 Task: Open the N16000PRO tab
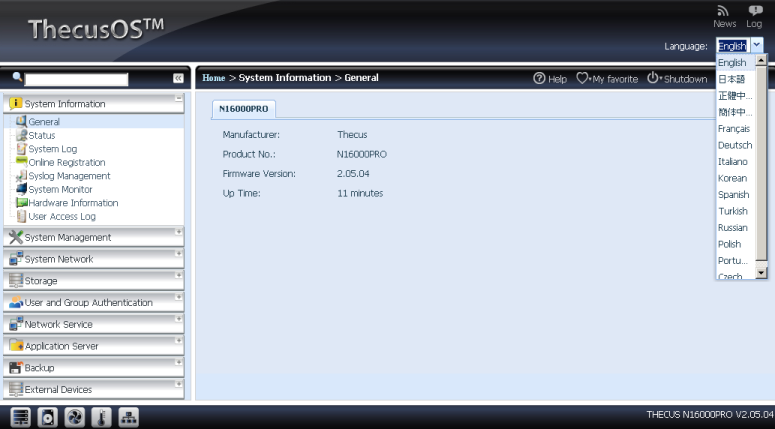244,109
